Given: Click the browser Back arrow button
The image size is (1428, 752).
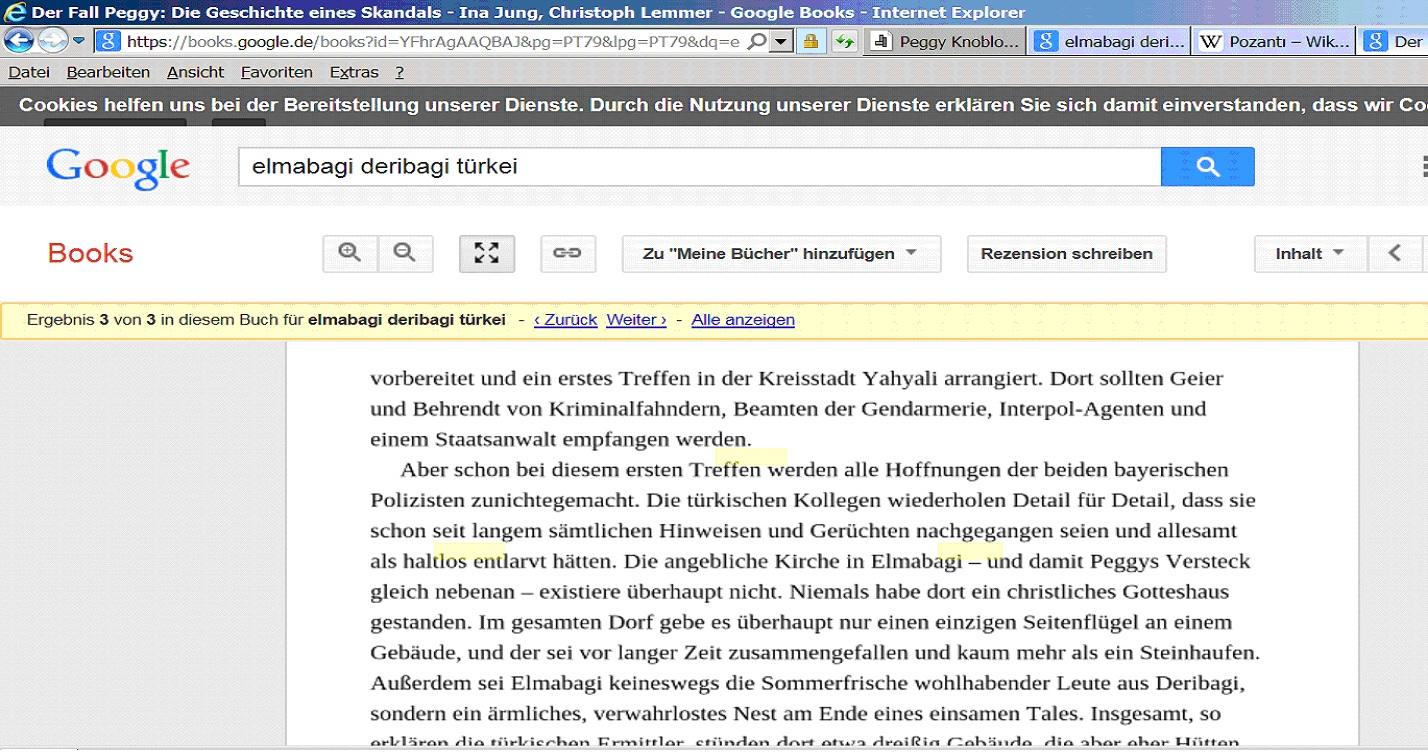Looking at the screenshot, I should 19,41.
